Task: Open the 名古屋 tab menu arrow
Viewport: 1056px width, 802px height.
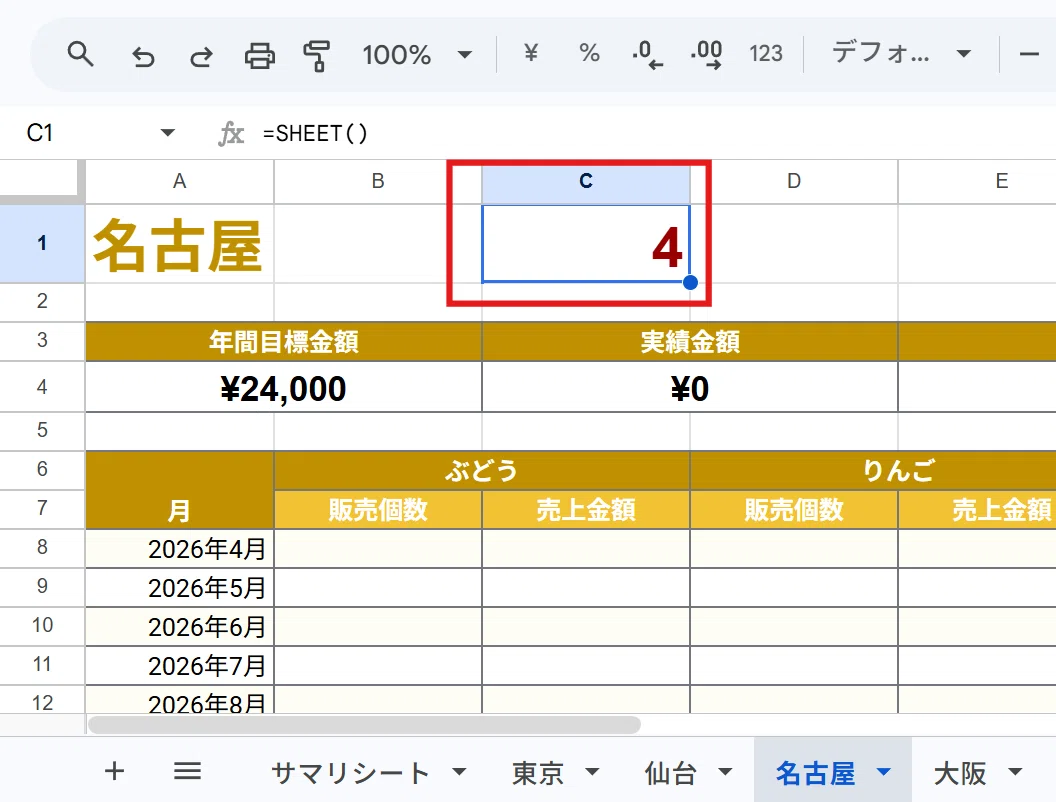Action: point(884,772)
